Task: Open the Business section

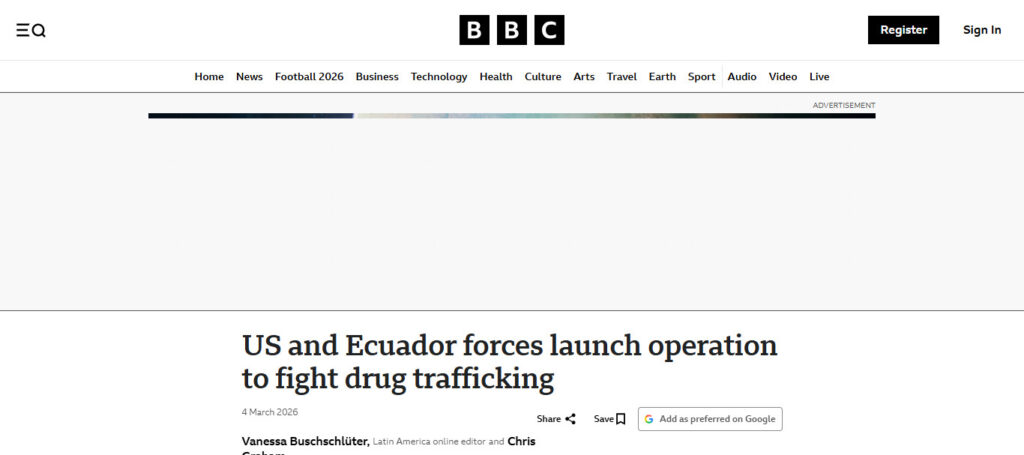Action: point(377,76)
